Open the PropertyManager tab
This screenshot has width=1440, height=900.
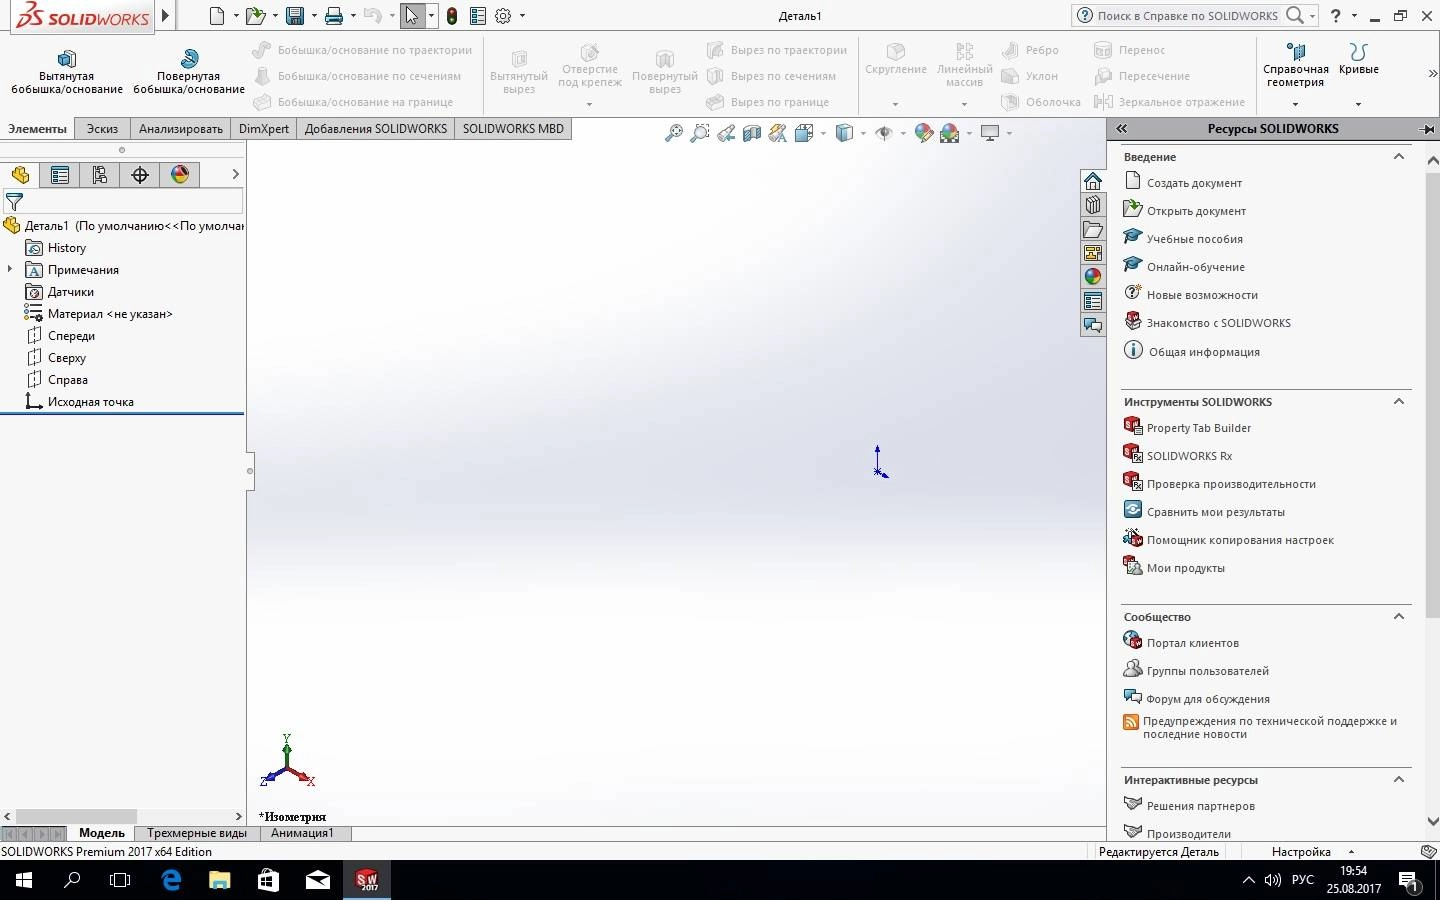(x=60, y=175)
